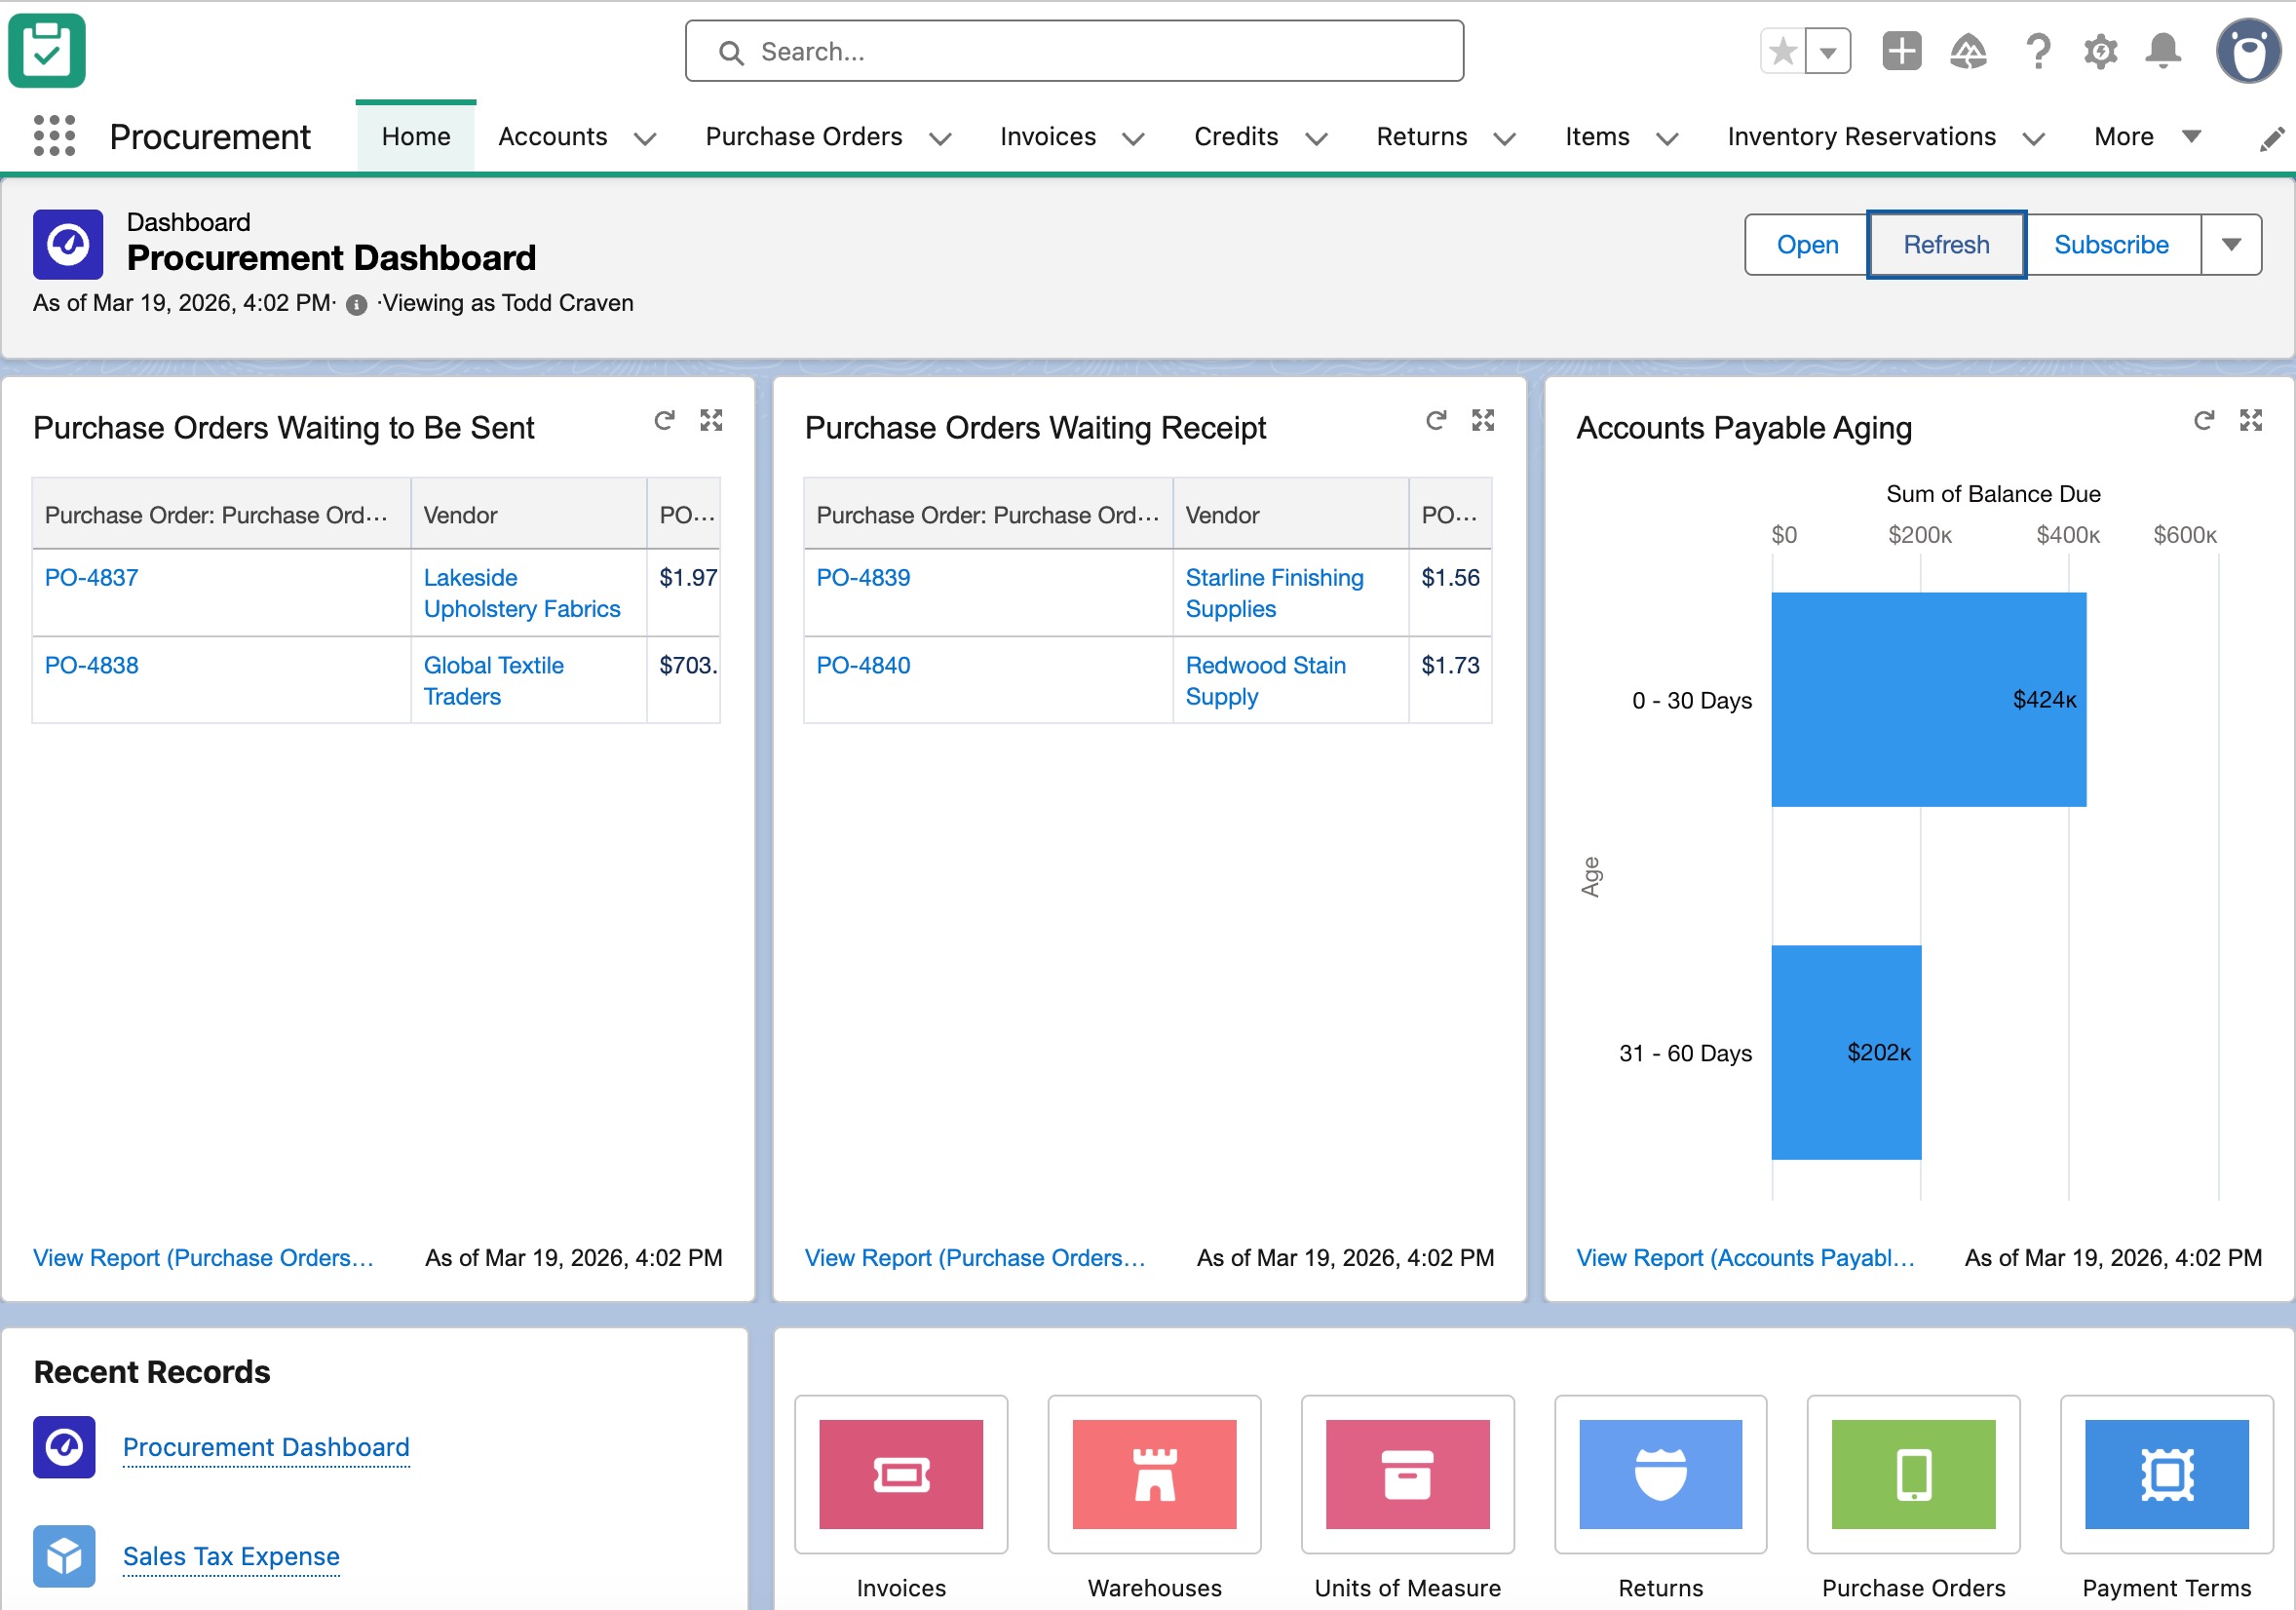Click the pencil icon to personalize navigation

pos(2272,137)
